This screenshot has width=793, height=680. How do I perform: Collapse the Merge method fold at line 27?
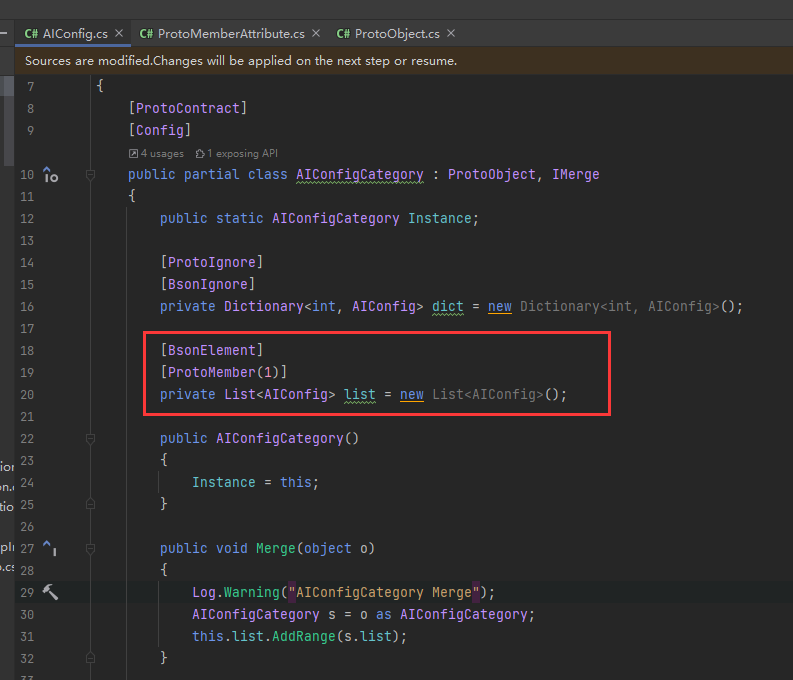91,549
